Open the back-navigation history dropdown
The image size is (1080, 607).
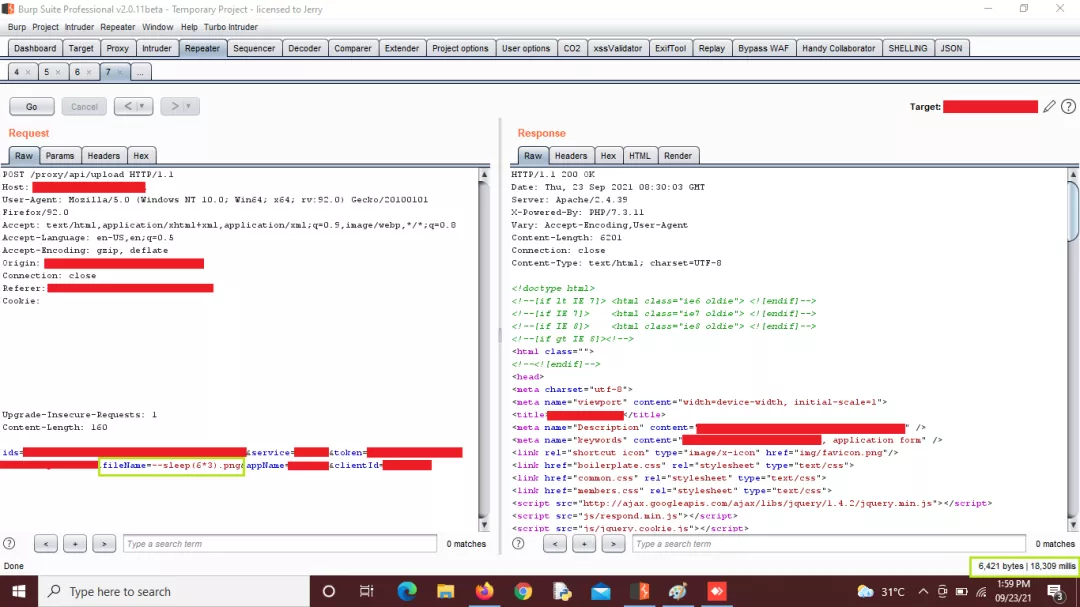coord(141,106)
